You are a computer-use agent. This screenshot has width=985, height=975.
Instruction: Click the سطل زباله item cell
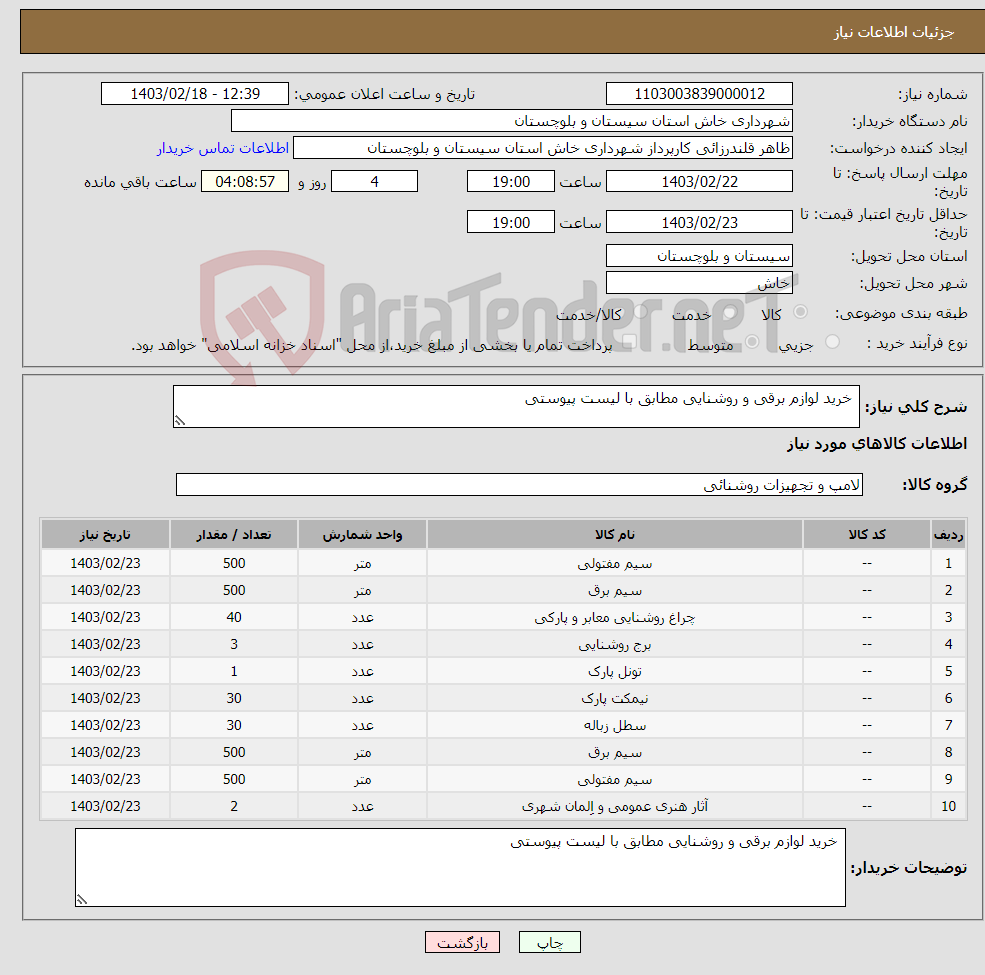click(x=615, y=726)
